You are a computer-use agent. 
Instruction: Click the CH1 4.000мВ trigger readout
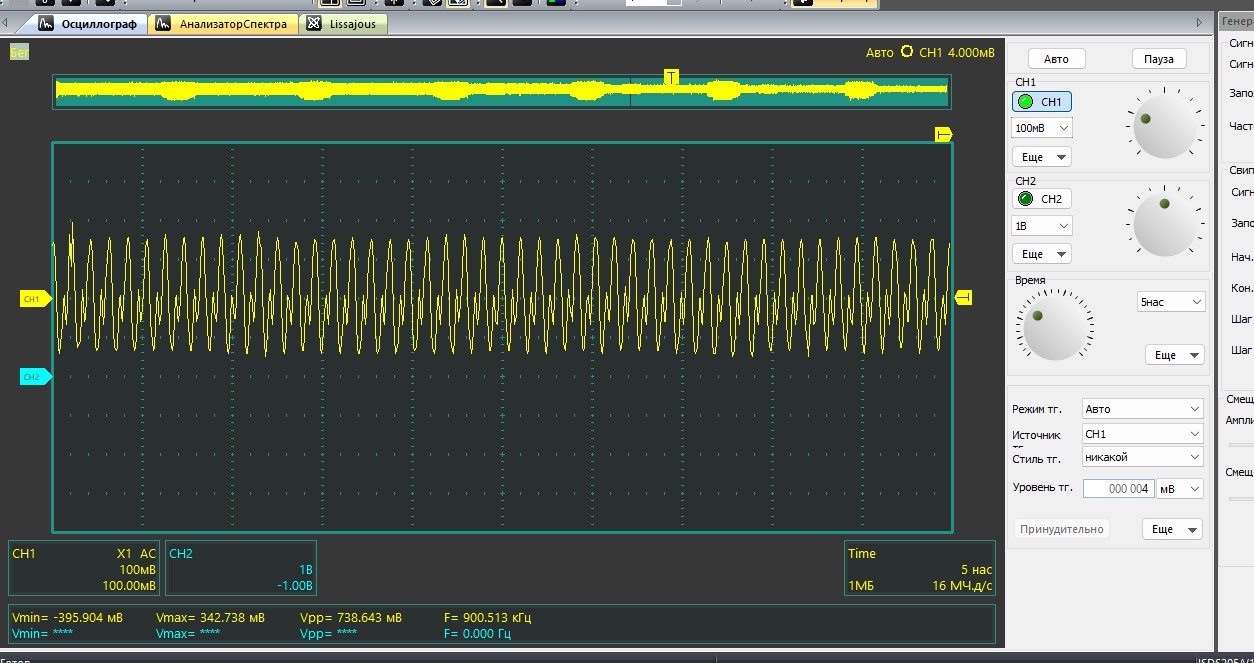[957, 52]
